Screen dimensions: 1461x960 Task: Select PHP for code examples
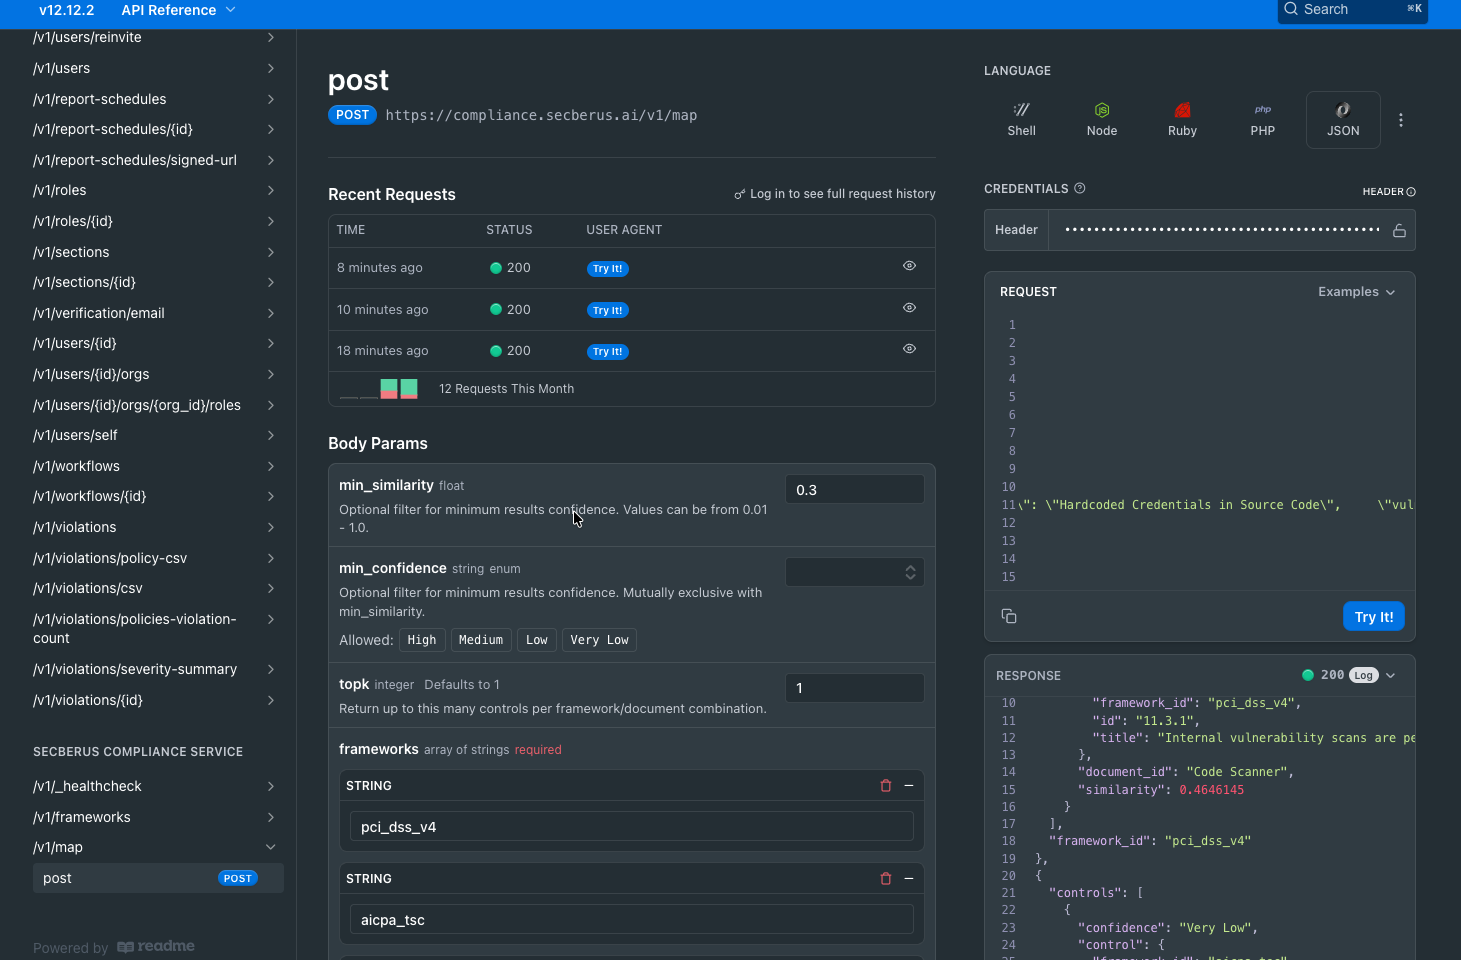(1262, 118)
